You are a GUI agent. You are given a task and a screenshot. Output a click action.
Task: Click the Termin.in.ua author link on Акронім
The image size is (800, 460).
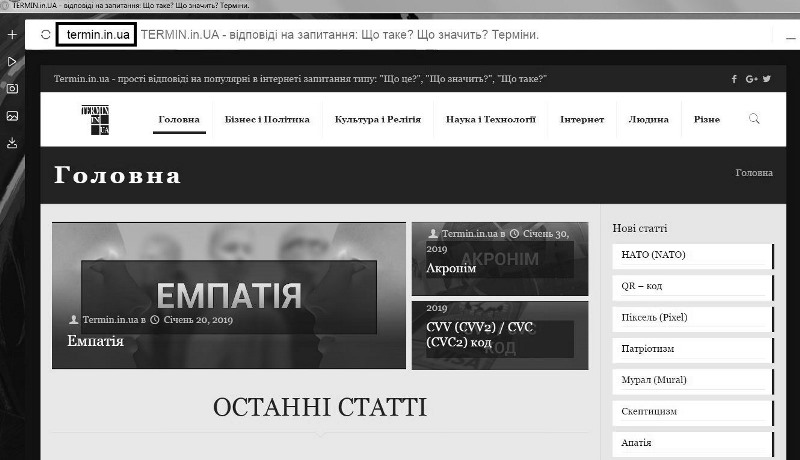point(469,234)
